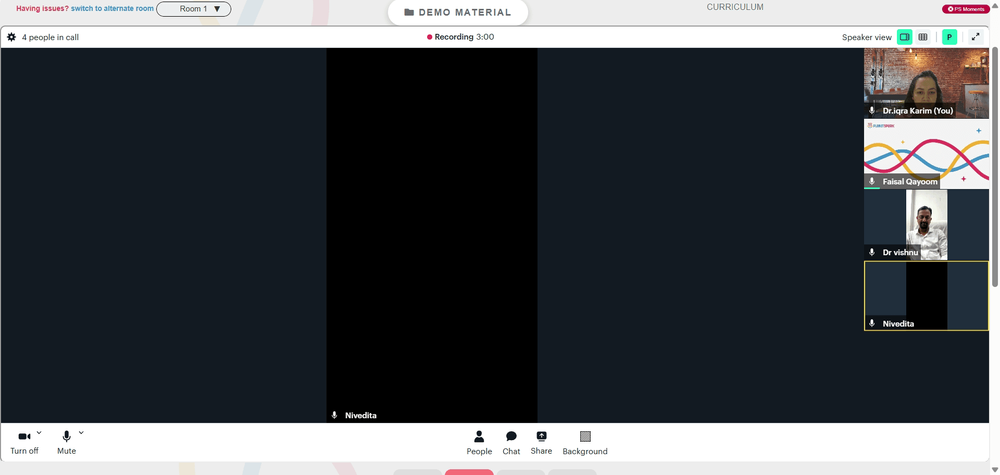
Task: Click the PS Moments button
Action: coord(966,9)
